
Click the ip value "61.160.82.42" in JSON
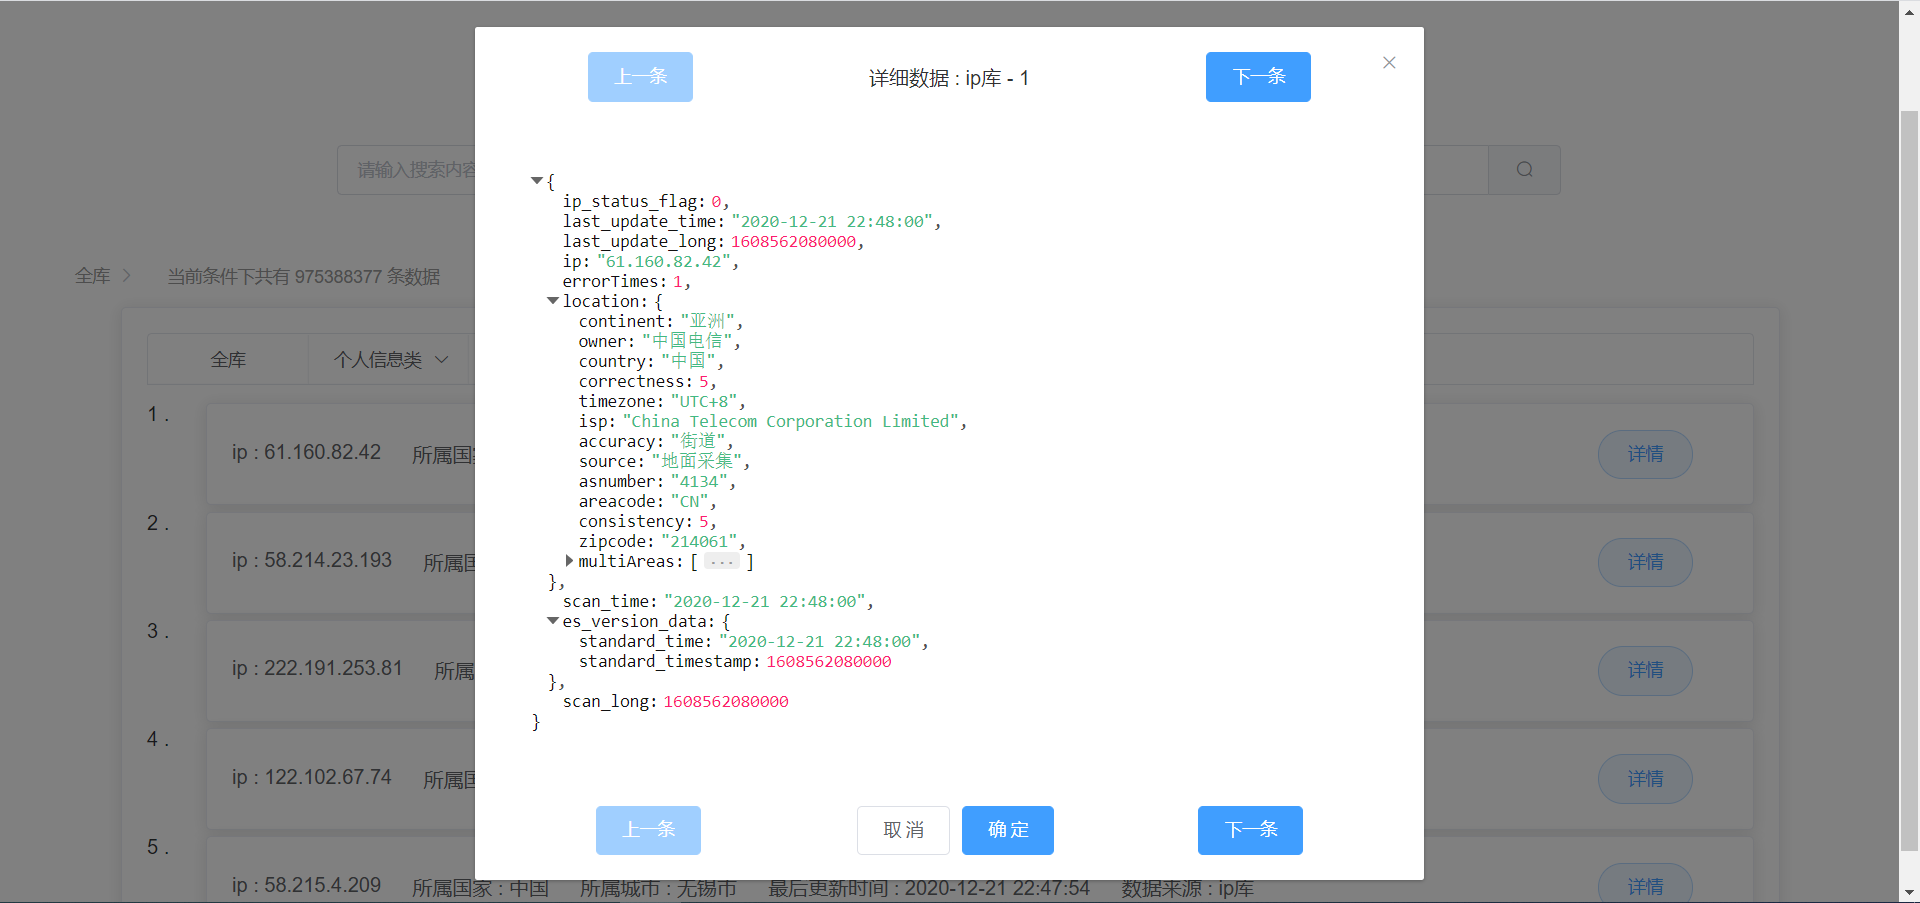click(663, 262)
